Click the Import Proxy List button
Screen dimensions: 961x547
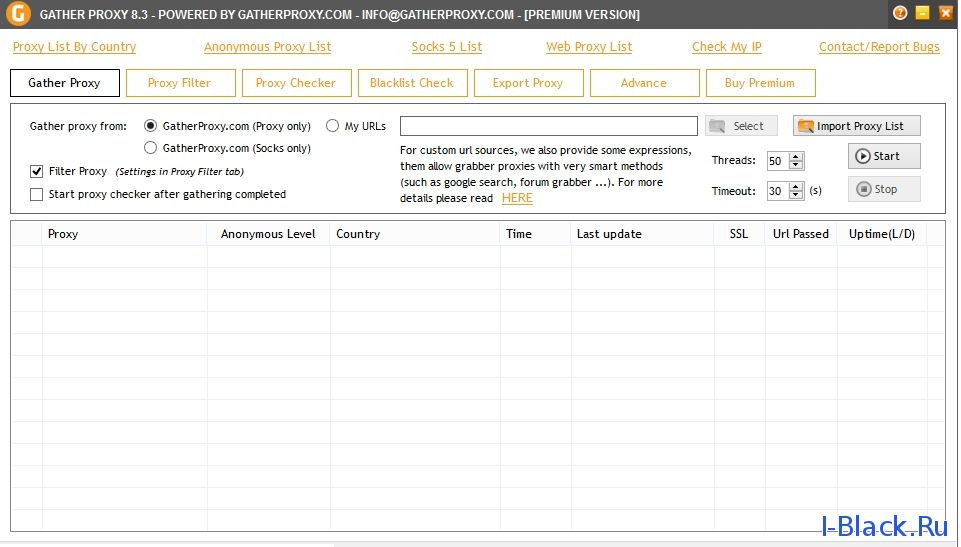click(856, 126)
